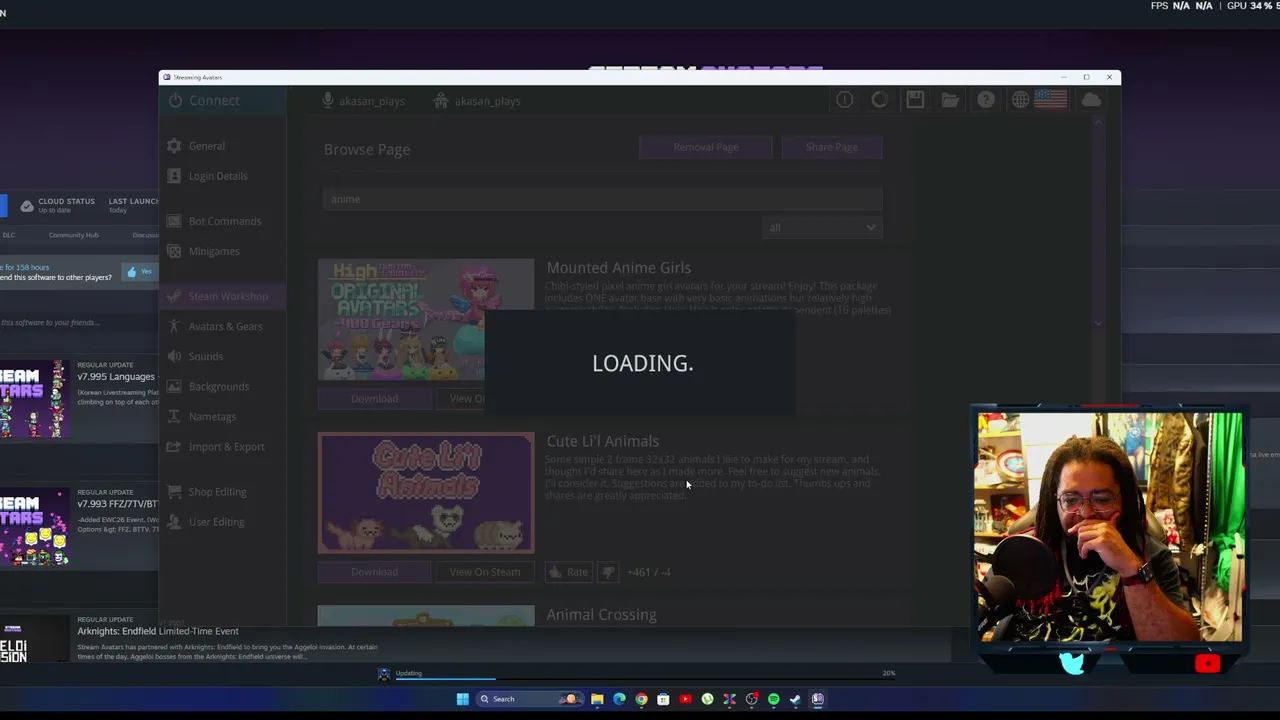The image size is (1280, 720).
Task: Open uTorrent from taskbar
Action: [x=707, y=699]
